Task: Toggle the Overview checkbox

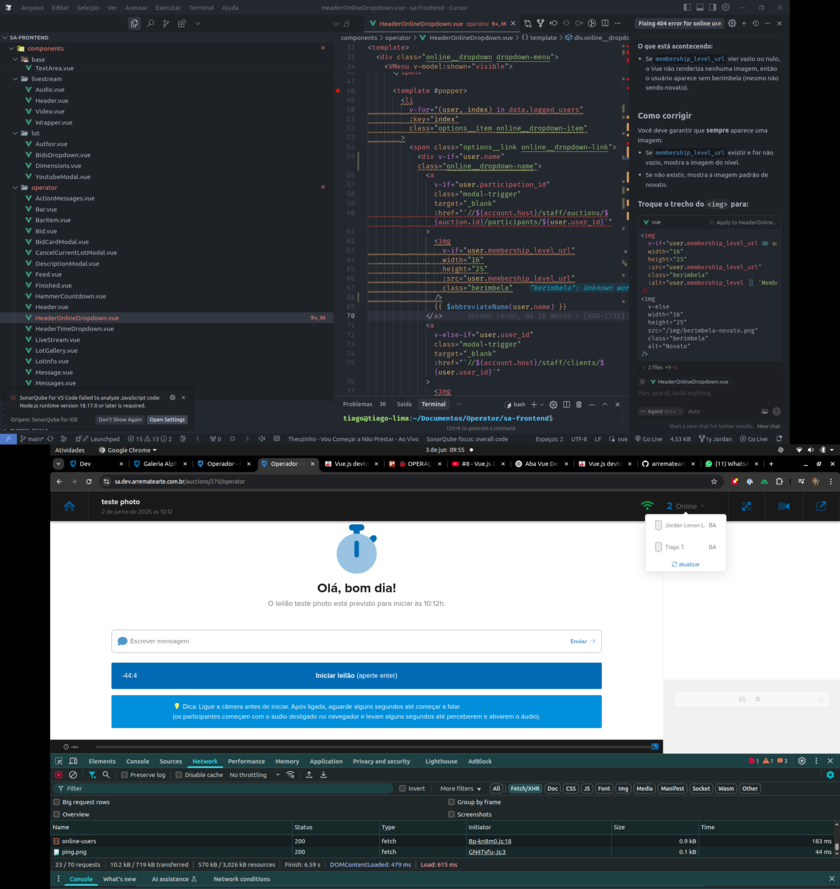Action: pyautogui.click(x=57, y=814)
